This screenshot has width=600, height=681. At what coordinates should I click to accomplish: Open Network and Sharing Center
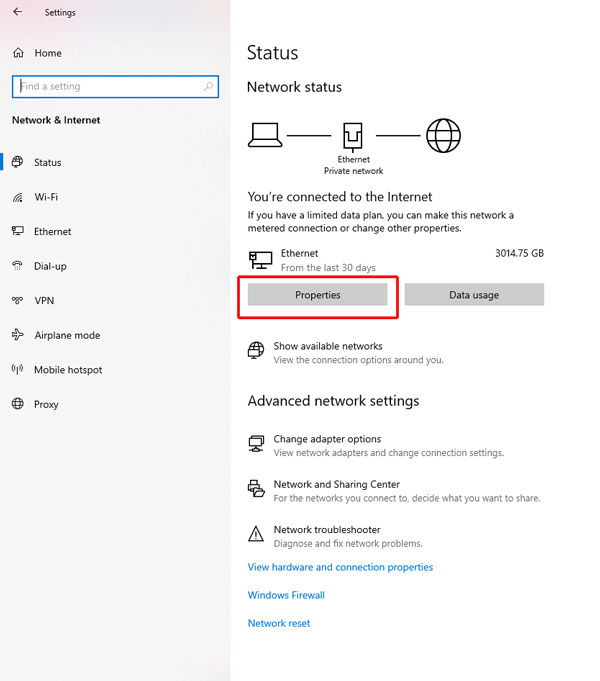coord(336,485)
